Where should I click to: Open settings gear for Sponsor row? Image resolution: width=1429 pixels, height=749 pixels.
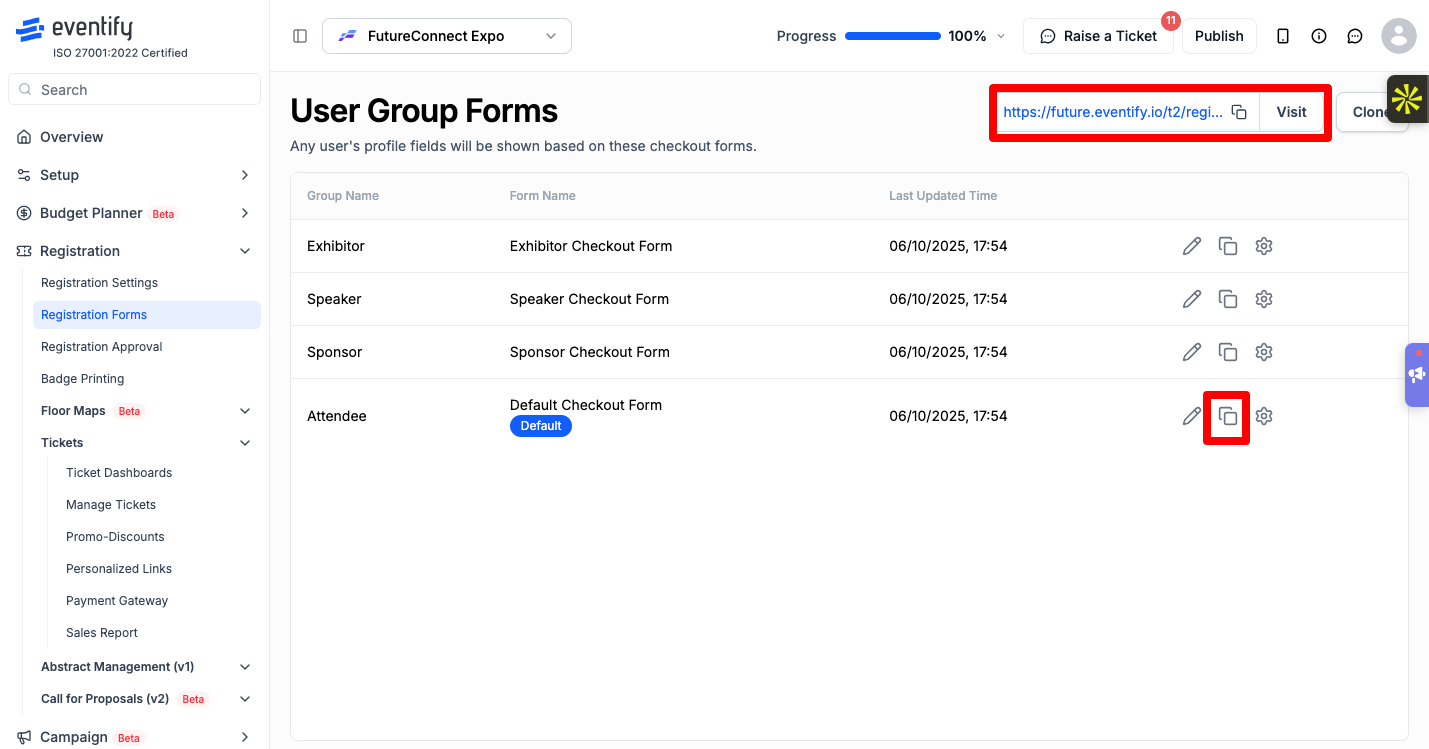point(1264,352)
